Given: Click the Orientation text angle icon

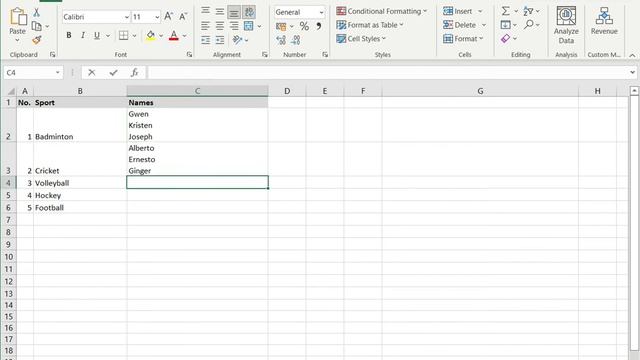Looking at the screenshot, I should [x=237, y=40].
